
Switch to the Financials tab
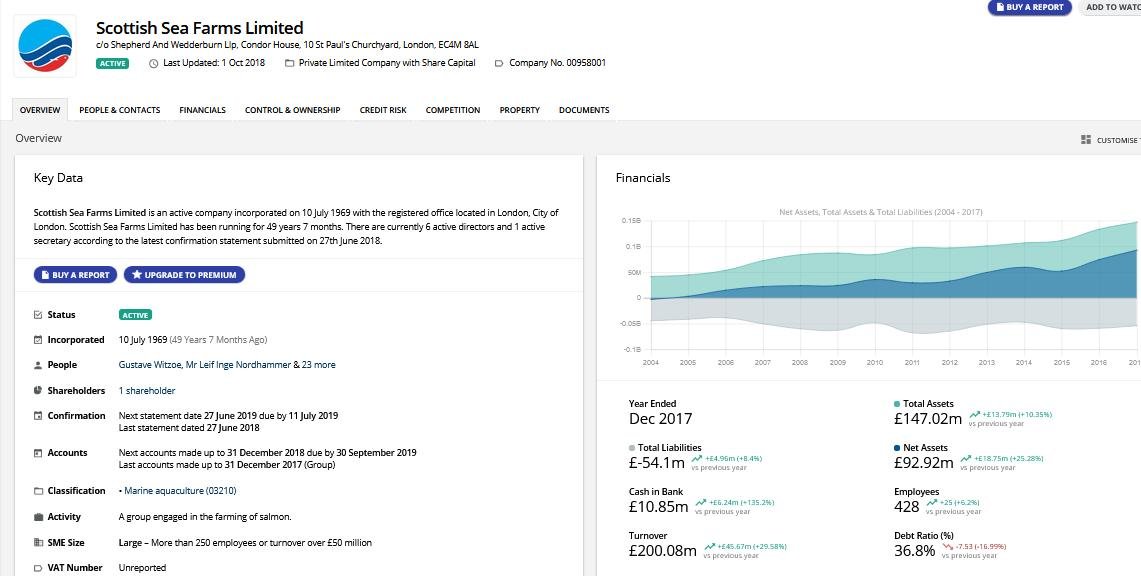pos(202,110)
